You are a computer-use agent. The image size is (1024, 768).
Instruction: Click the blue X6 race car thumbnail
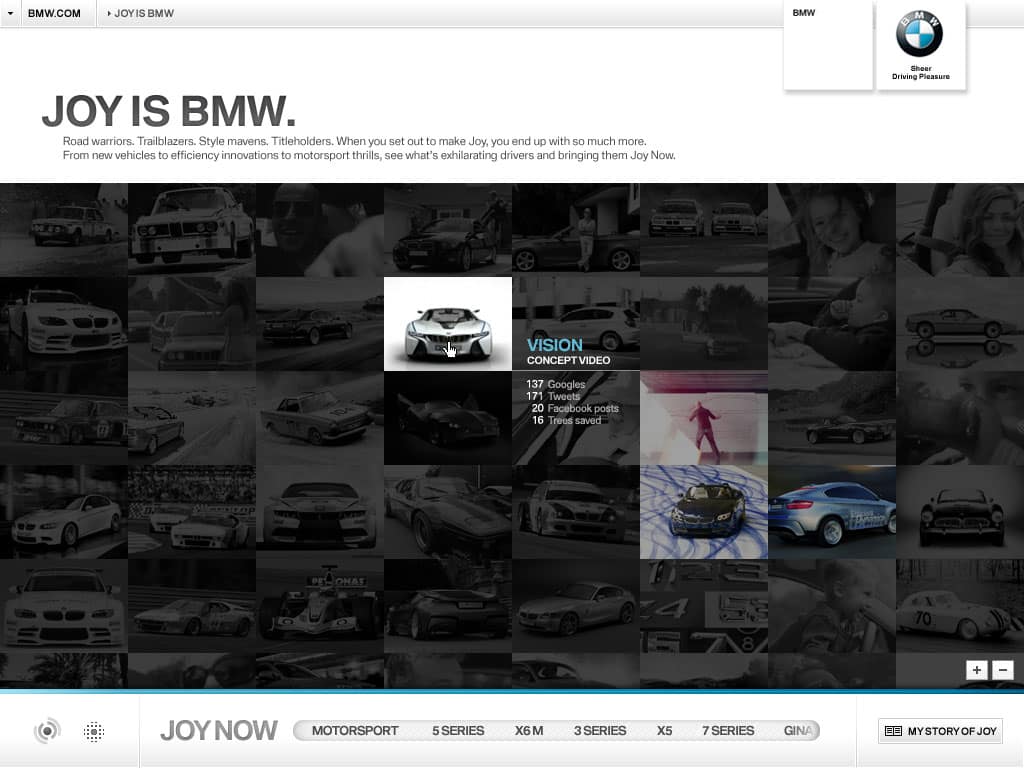tap(832, 512)
